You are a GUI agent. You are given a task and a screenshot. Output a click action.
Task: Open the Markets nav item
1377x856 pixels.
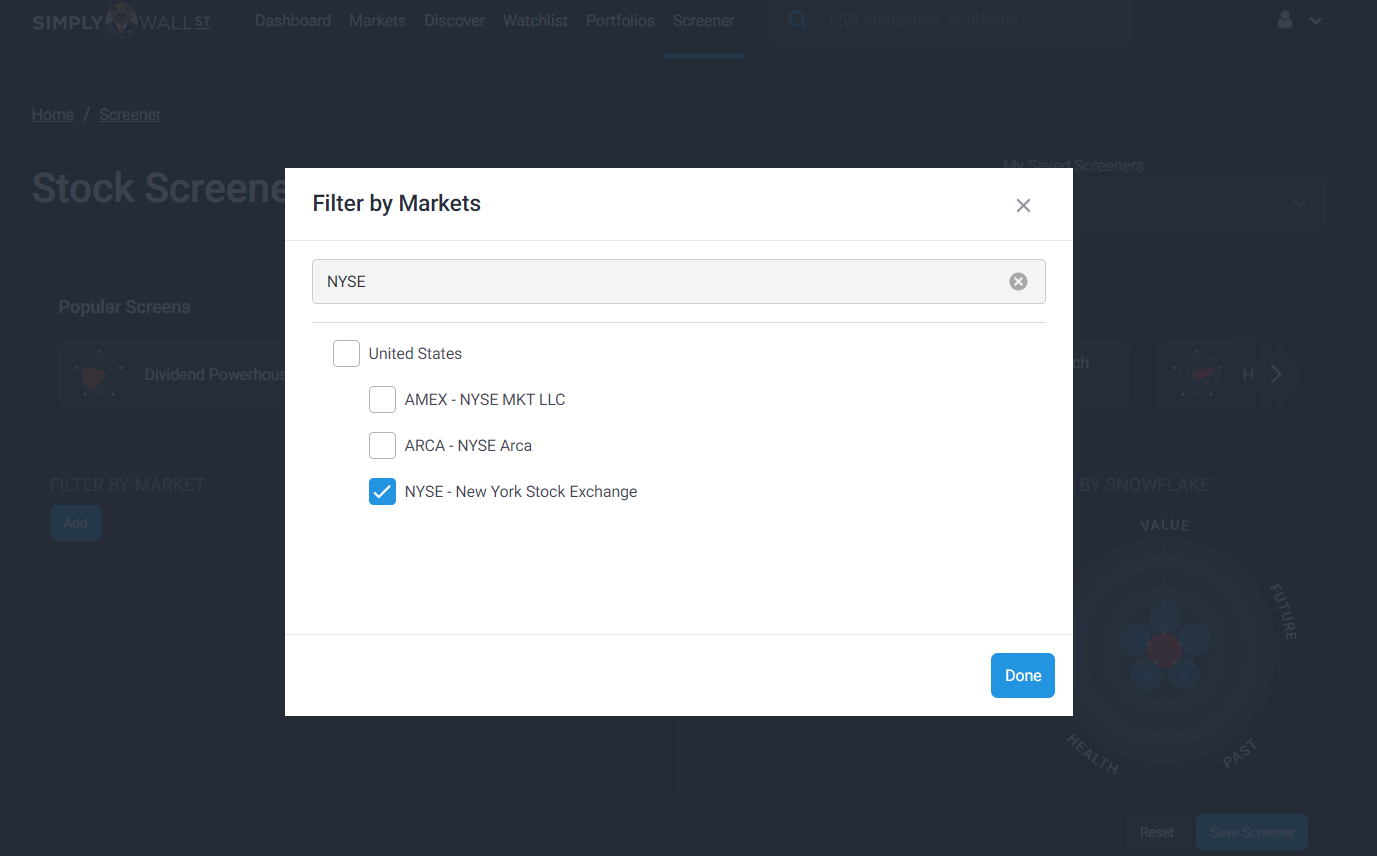point(378,20)
